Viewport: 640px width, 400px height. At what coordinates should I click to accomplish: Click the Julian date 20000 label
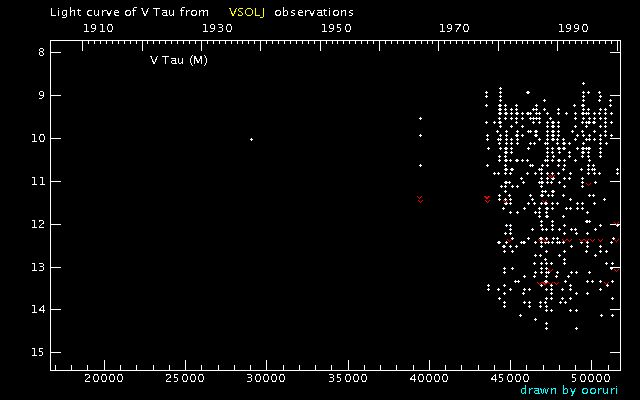[104, 378]
